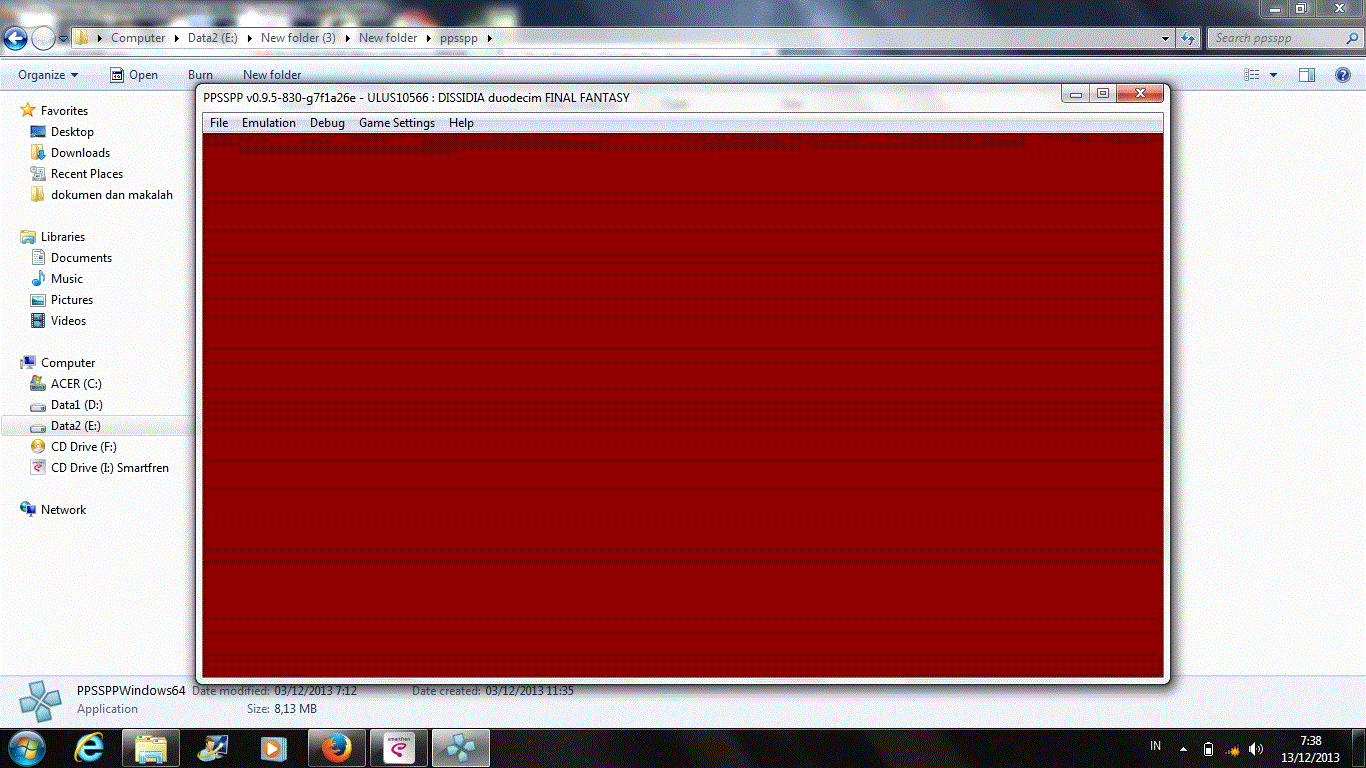Select Data1 (D:) drive in sidebar
Screen dimensions: 1366x768
click(76, 405)
